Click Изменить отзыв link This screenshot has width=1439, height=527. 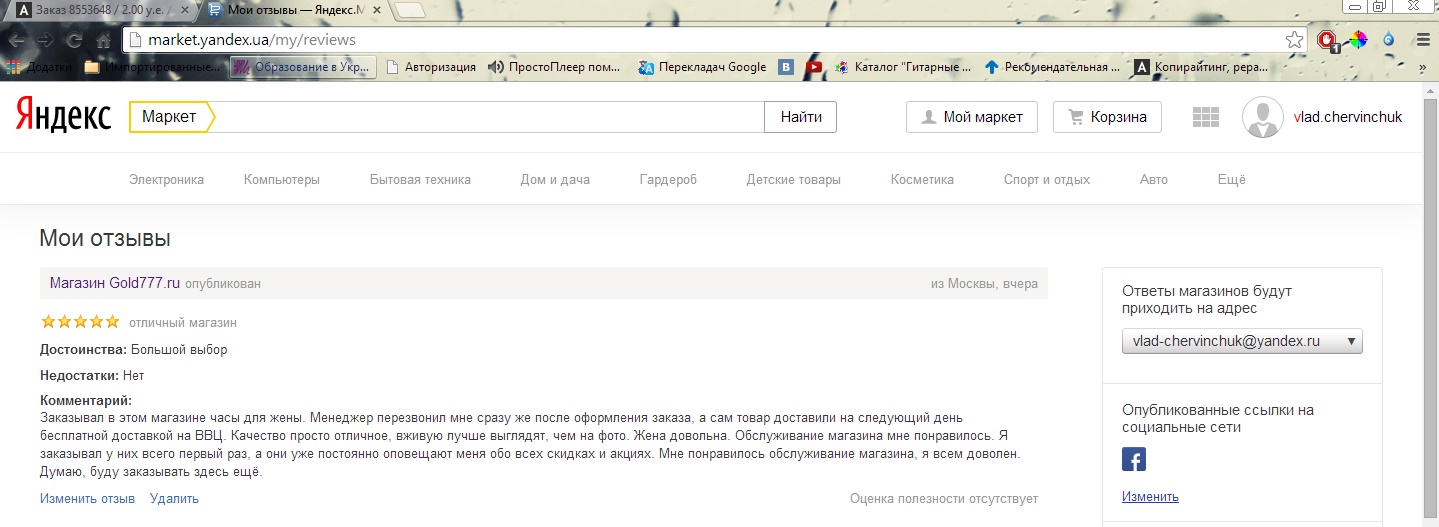coord(87,498)
